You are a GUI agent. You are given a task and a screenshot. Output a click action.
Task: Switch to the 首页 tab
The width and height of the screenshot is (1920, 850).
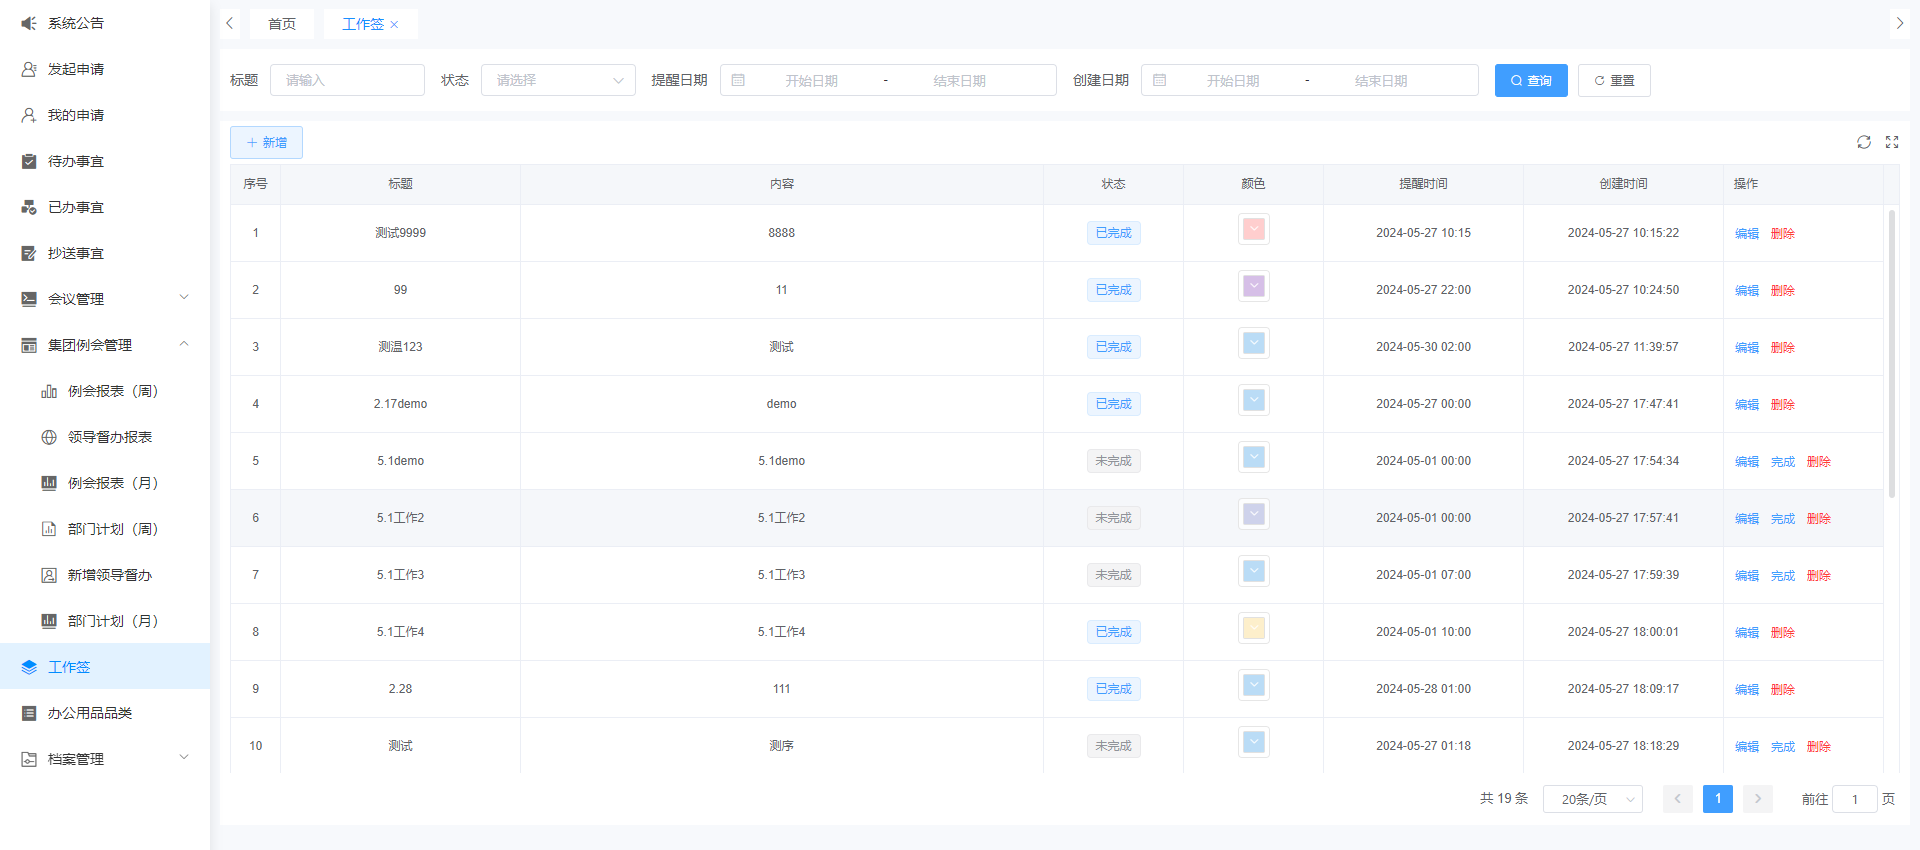282,24
